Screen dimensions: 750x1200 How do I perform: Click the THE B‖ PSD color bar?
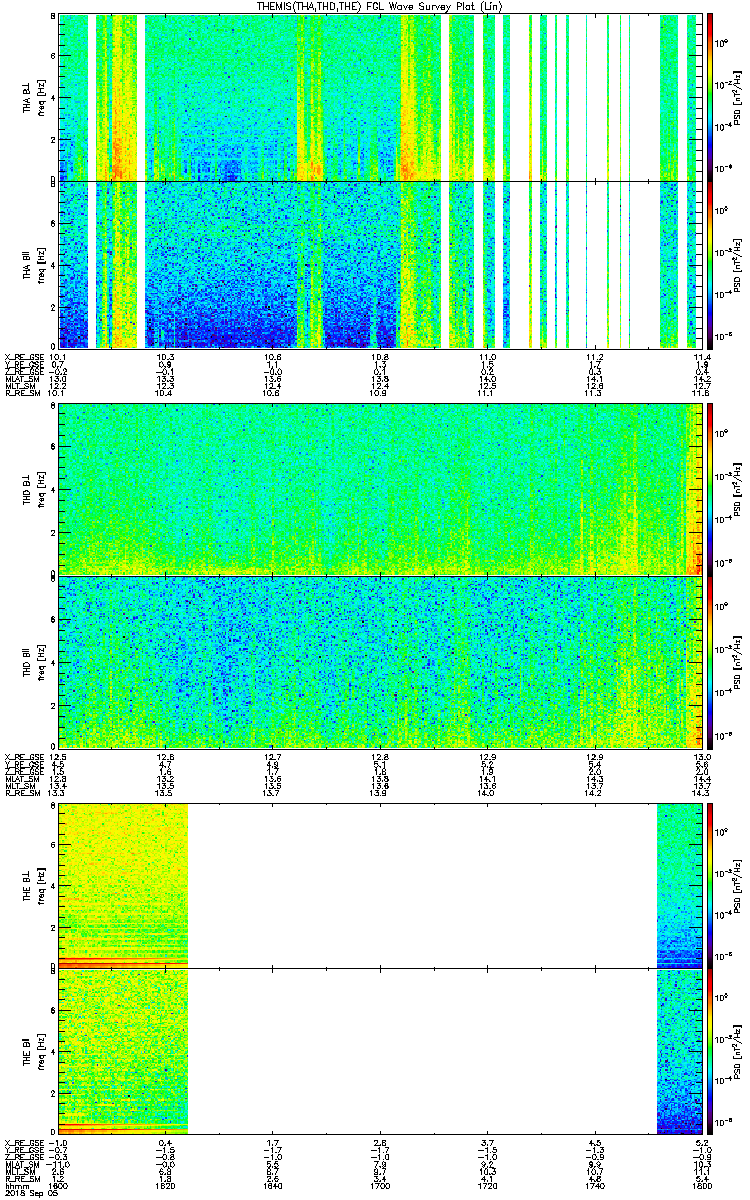pos(711,1051)
